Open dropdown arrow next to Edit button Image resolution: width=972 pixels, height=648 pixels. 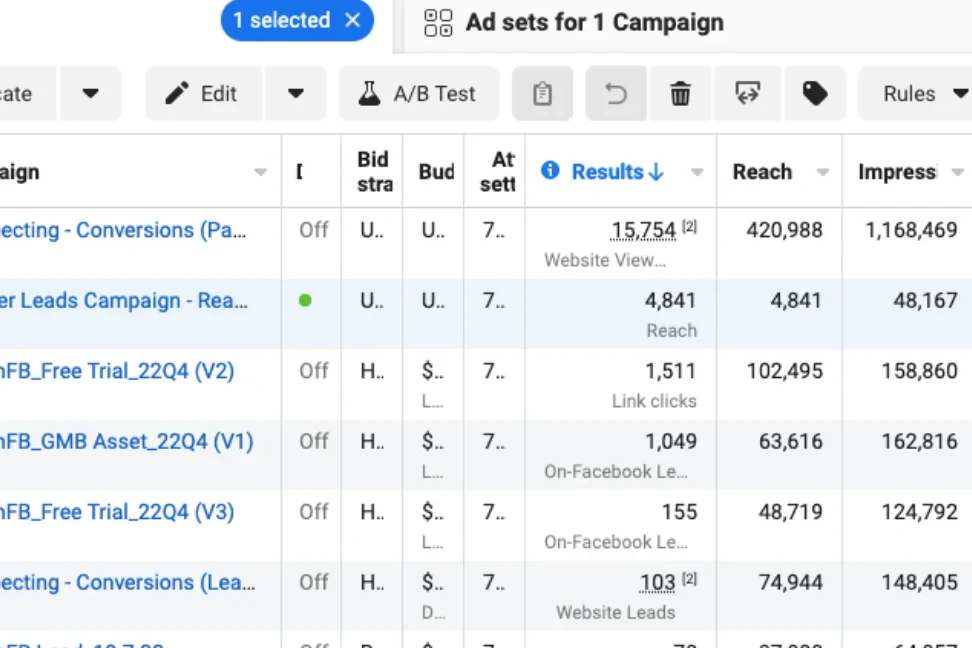click(x=295, y=94)
